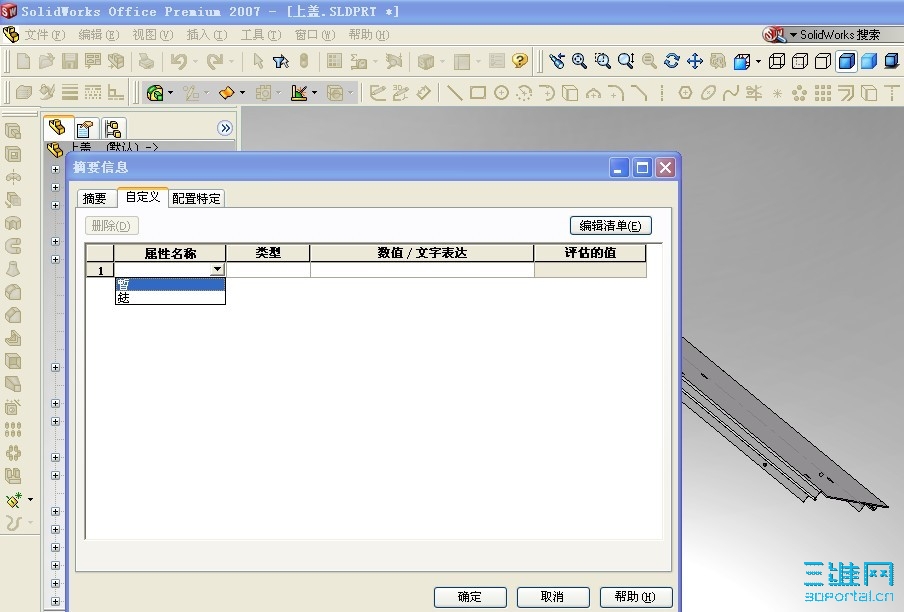Select the Polygon sketch tool
Viewport: 904px width, 612px height.
tap(685, 93)
